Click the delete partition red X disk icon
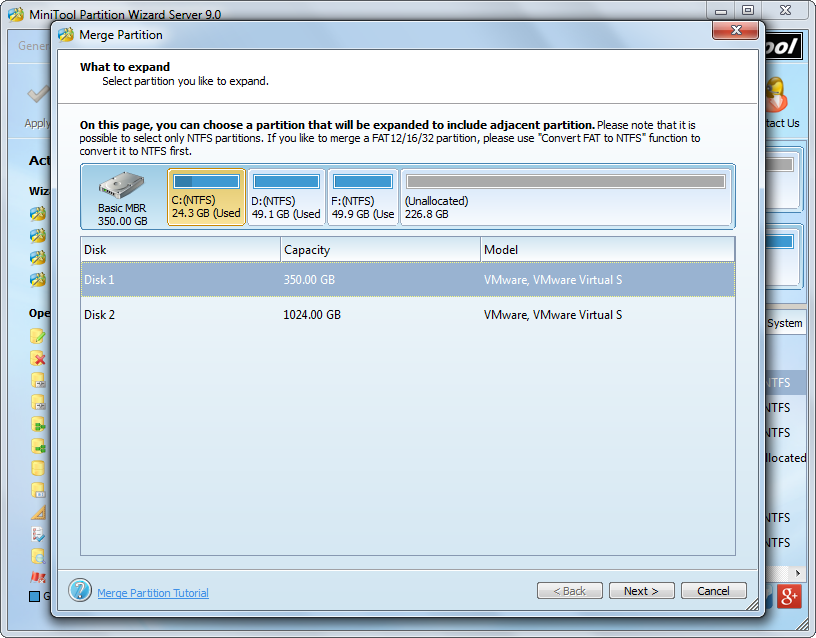This screenshot has height=638, width=816. (x=38, y=358)
